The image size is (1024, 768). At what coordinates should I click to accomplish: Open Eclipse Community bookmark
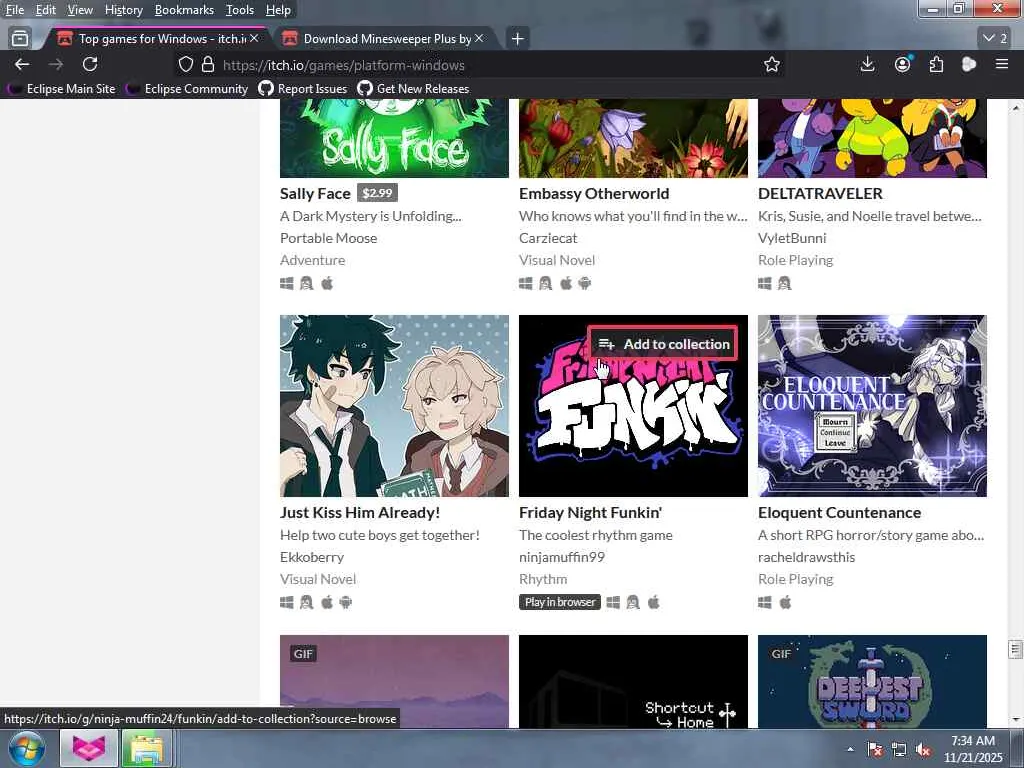click(x=189, y=89)
